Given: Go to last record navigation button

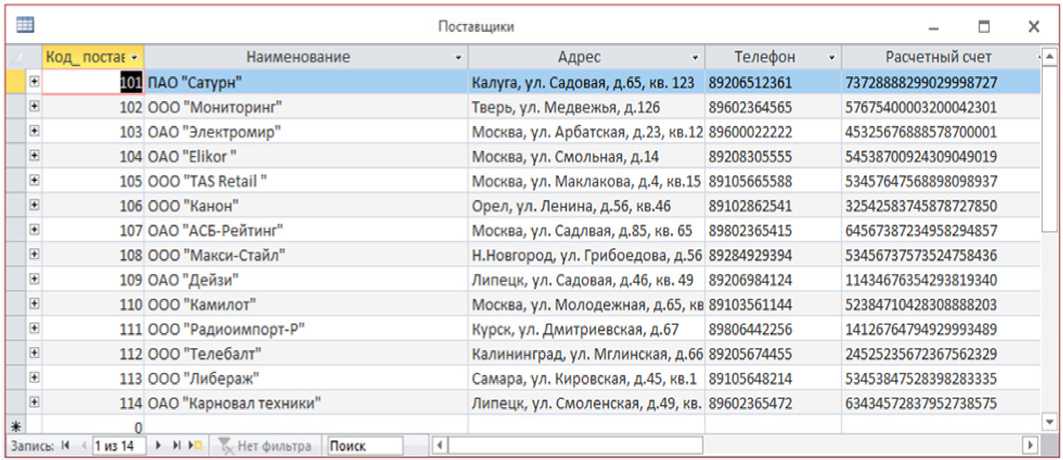Looking at the screenshot, I should 176,445.
